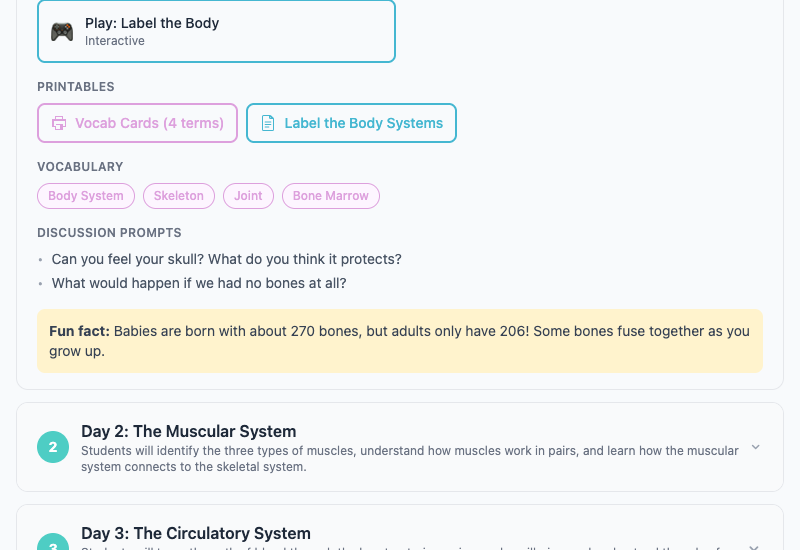Expand Day 3 using its chevron arrow
800x550 pixels.
point(755,546)
